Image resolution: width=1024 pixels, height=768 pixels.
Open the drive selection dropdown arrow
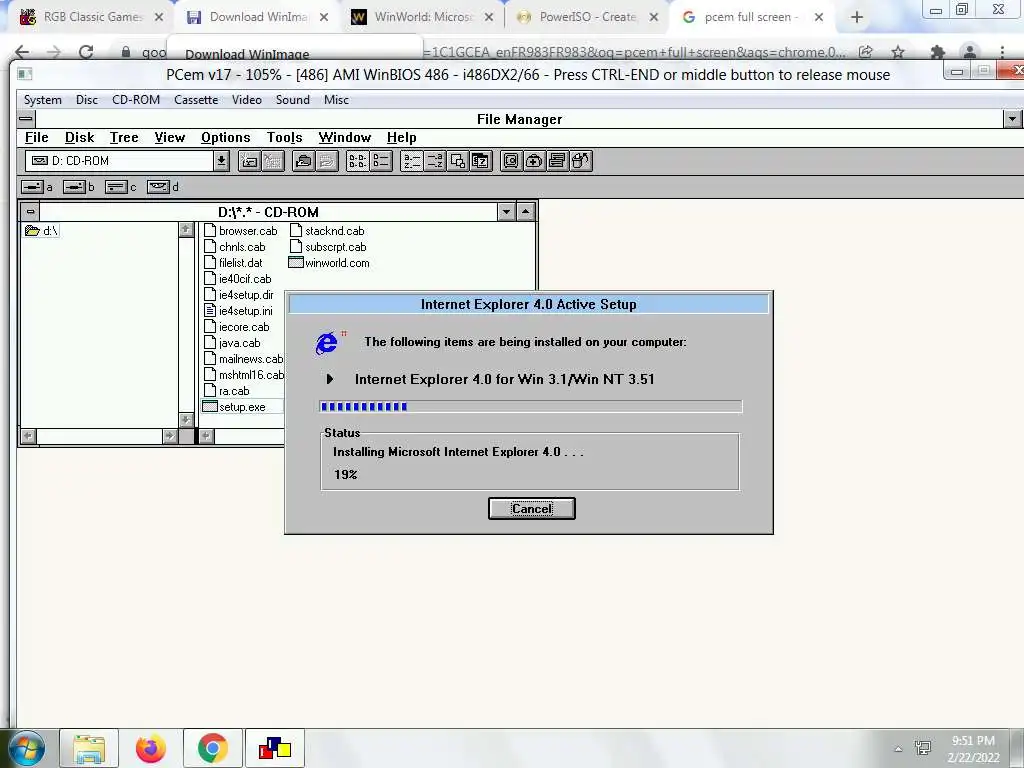(x=221, y=161)
